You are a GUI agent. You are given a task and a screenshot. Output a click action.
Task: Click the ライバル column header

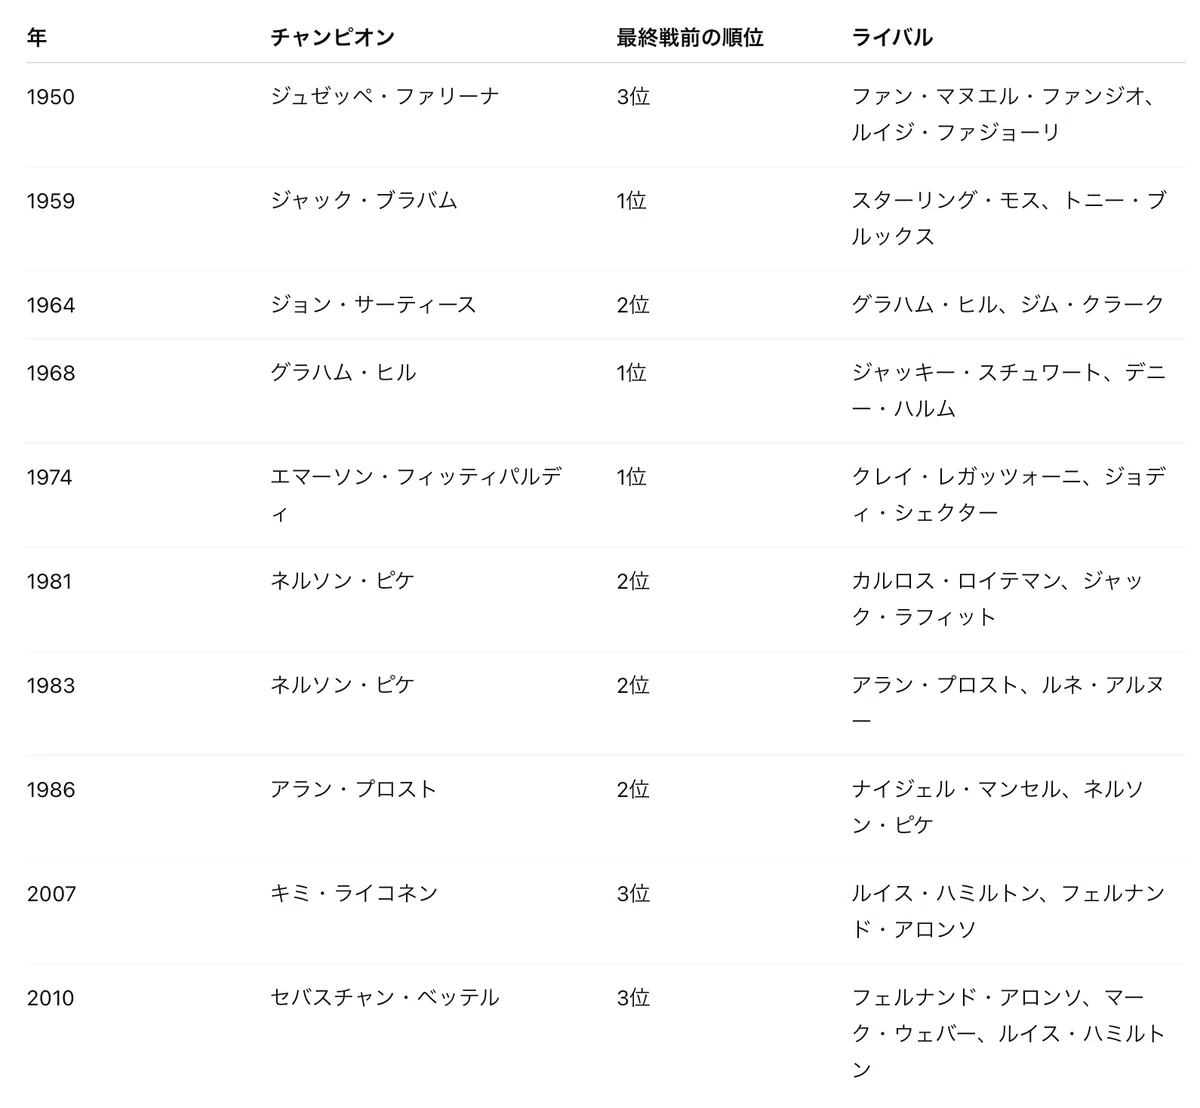click(x=892, y=38)
